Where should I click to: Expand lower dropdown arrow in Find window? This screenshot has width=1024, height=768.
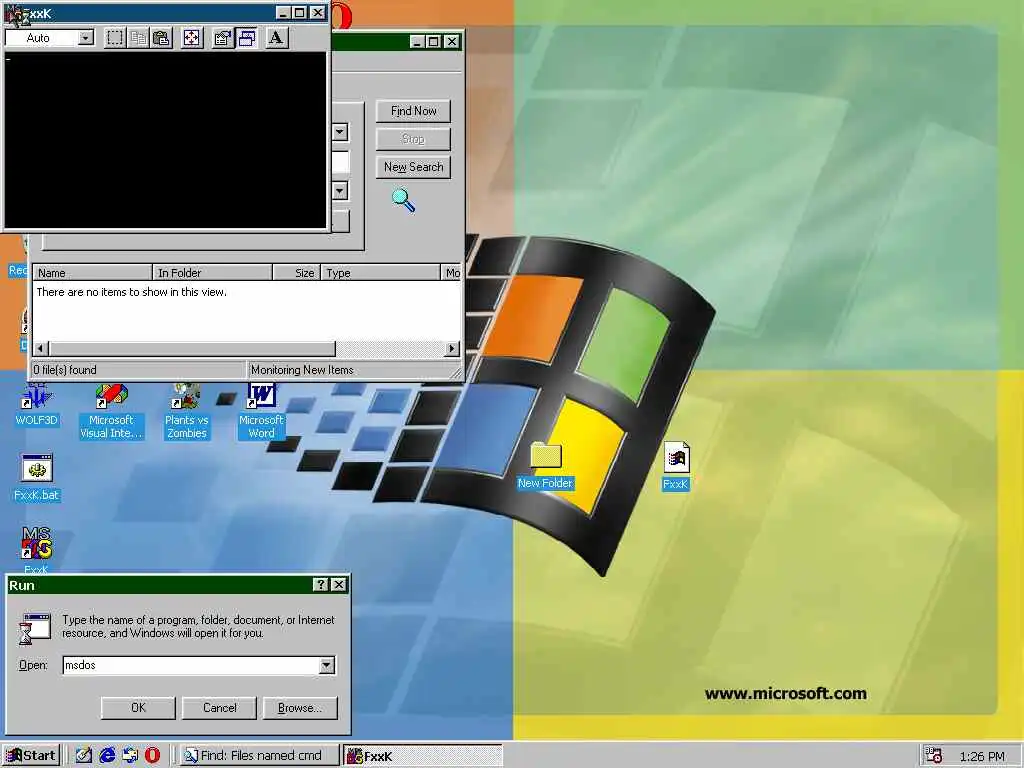point(340,191)
